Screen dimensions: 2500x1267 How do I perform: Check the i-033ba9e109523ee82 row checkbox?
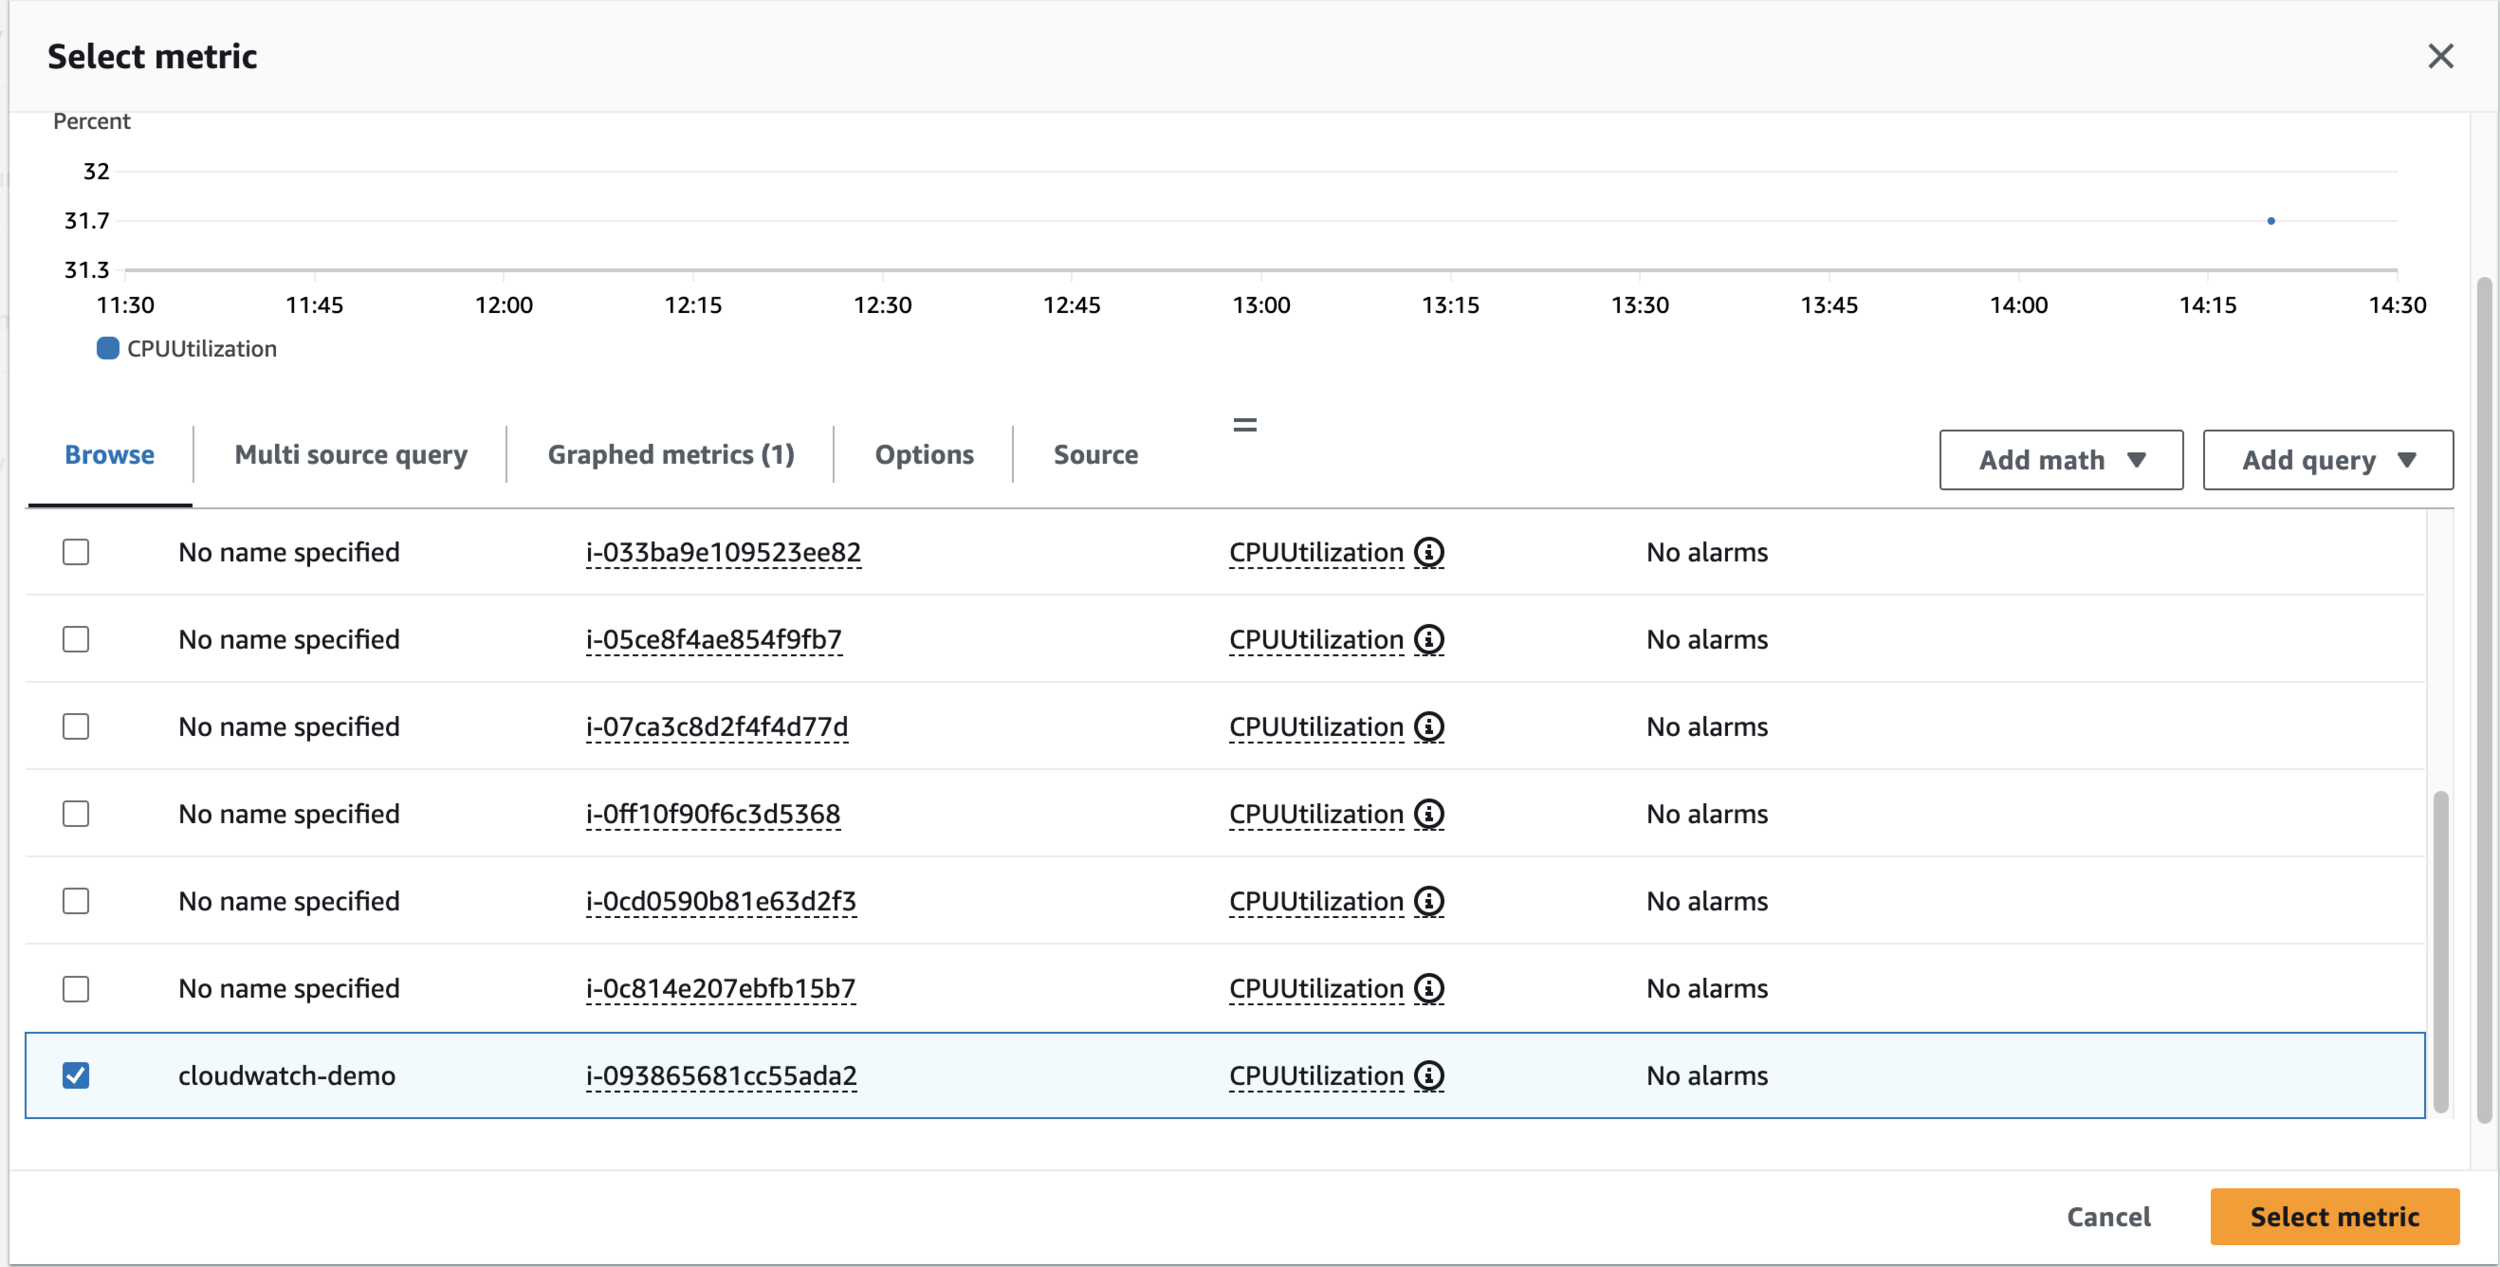76,552
